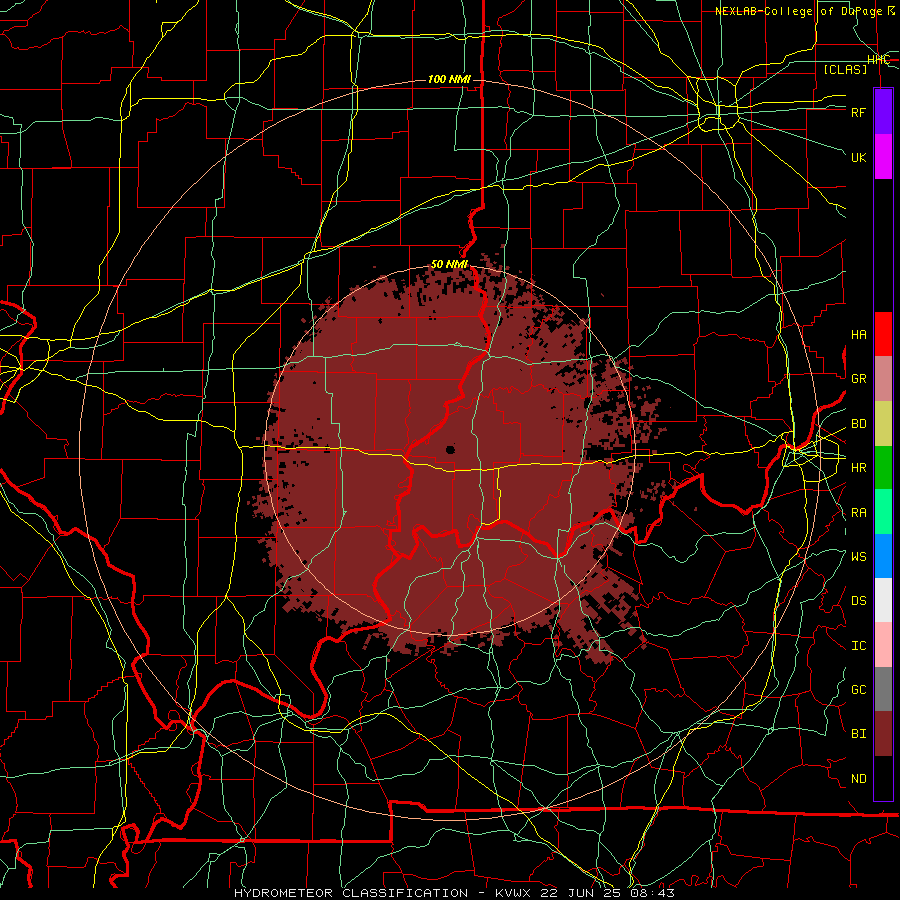Click the GC gray legend swatch
The width and height of the screenshot is (900, 900).
click(883, 689)
